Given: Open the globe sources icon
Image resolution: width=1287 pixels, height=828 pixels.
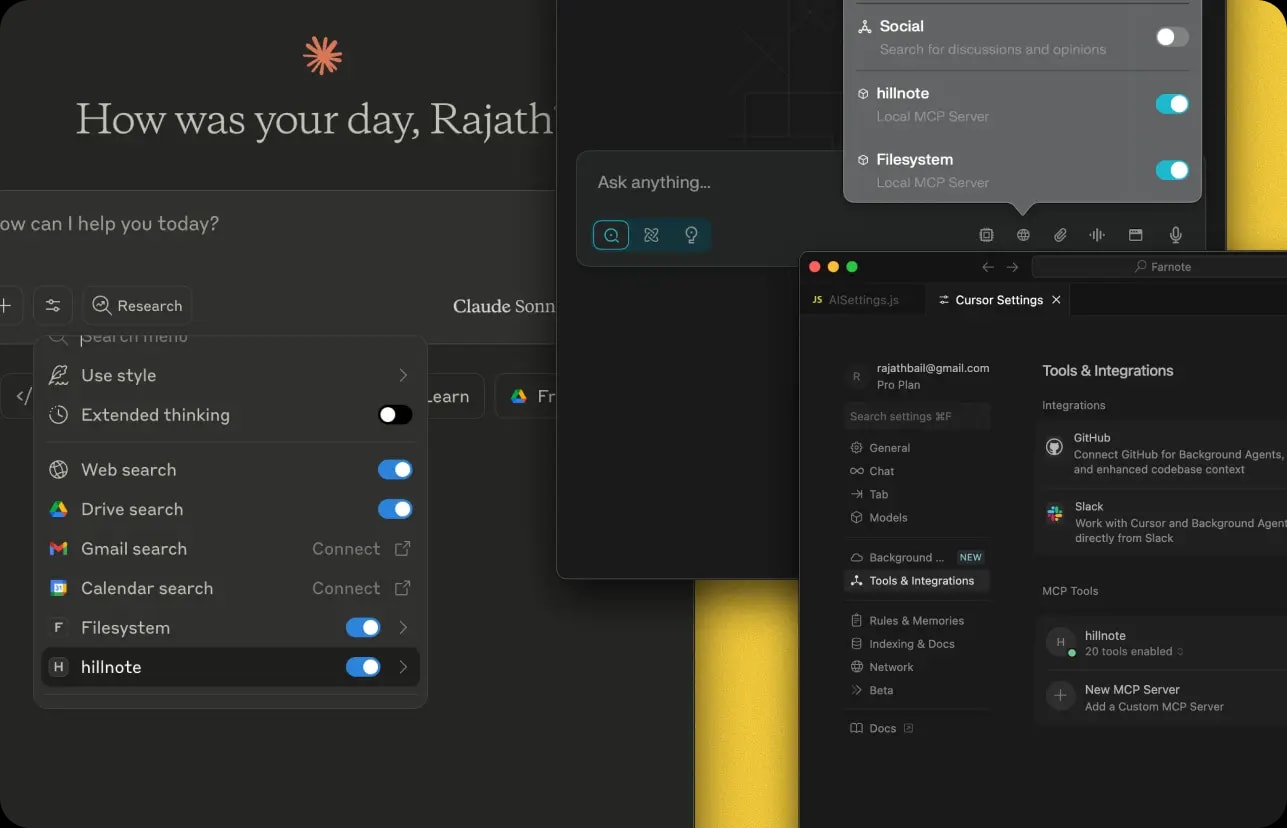Looking at the screenshot, I should 1023,235.
